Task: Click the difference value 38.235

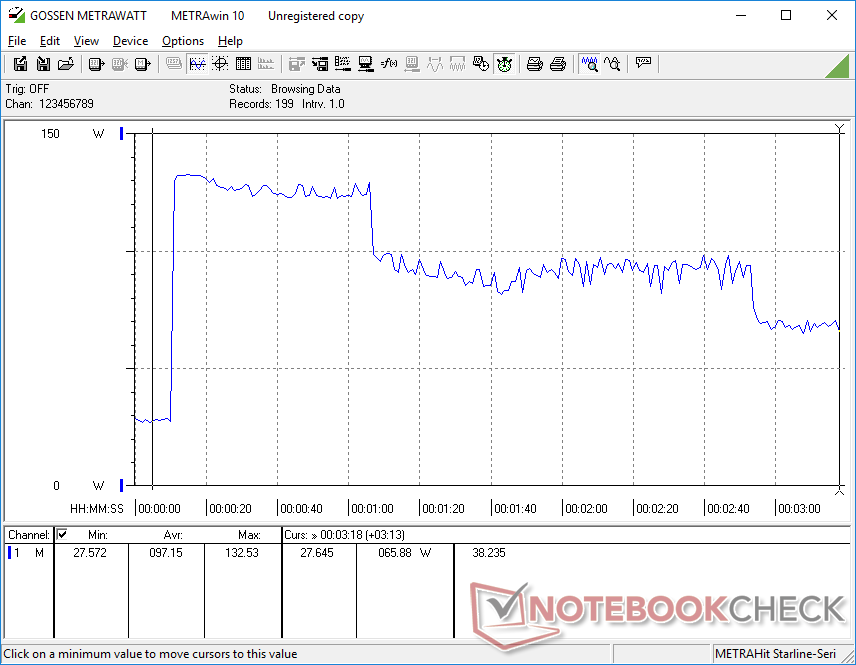Action: (x=489, y=553)
